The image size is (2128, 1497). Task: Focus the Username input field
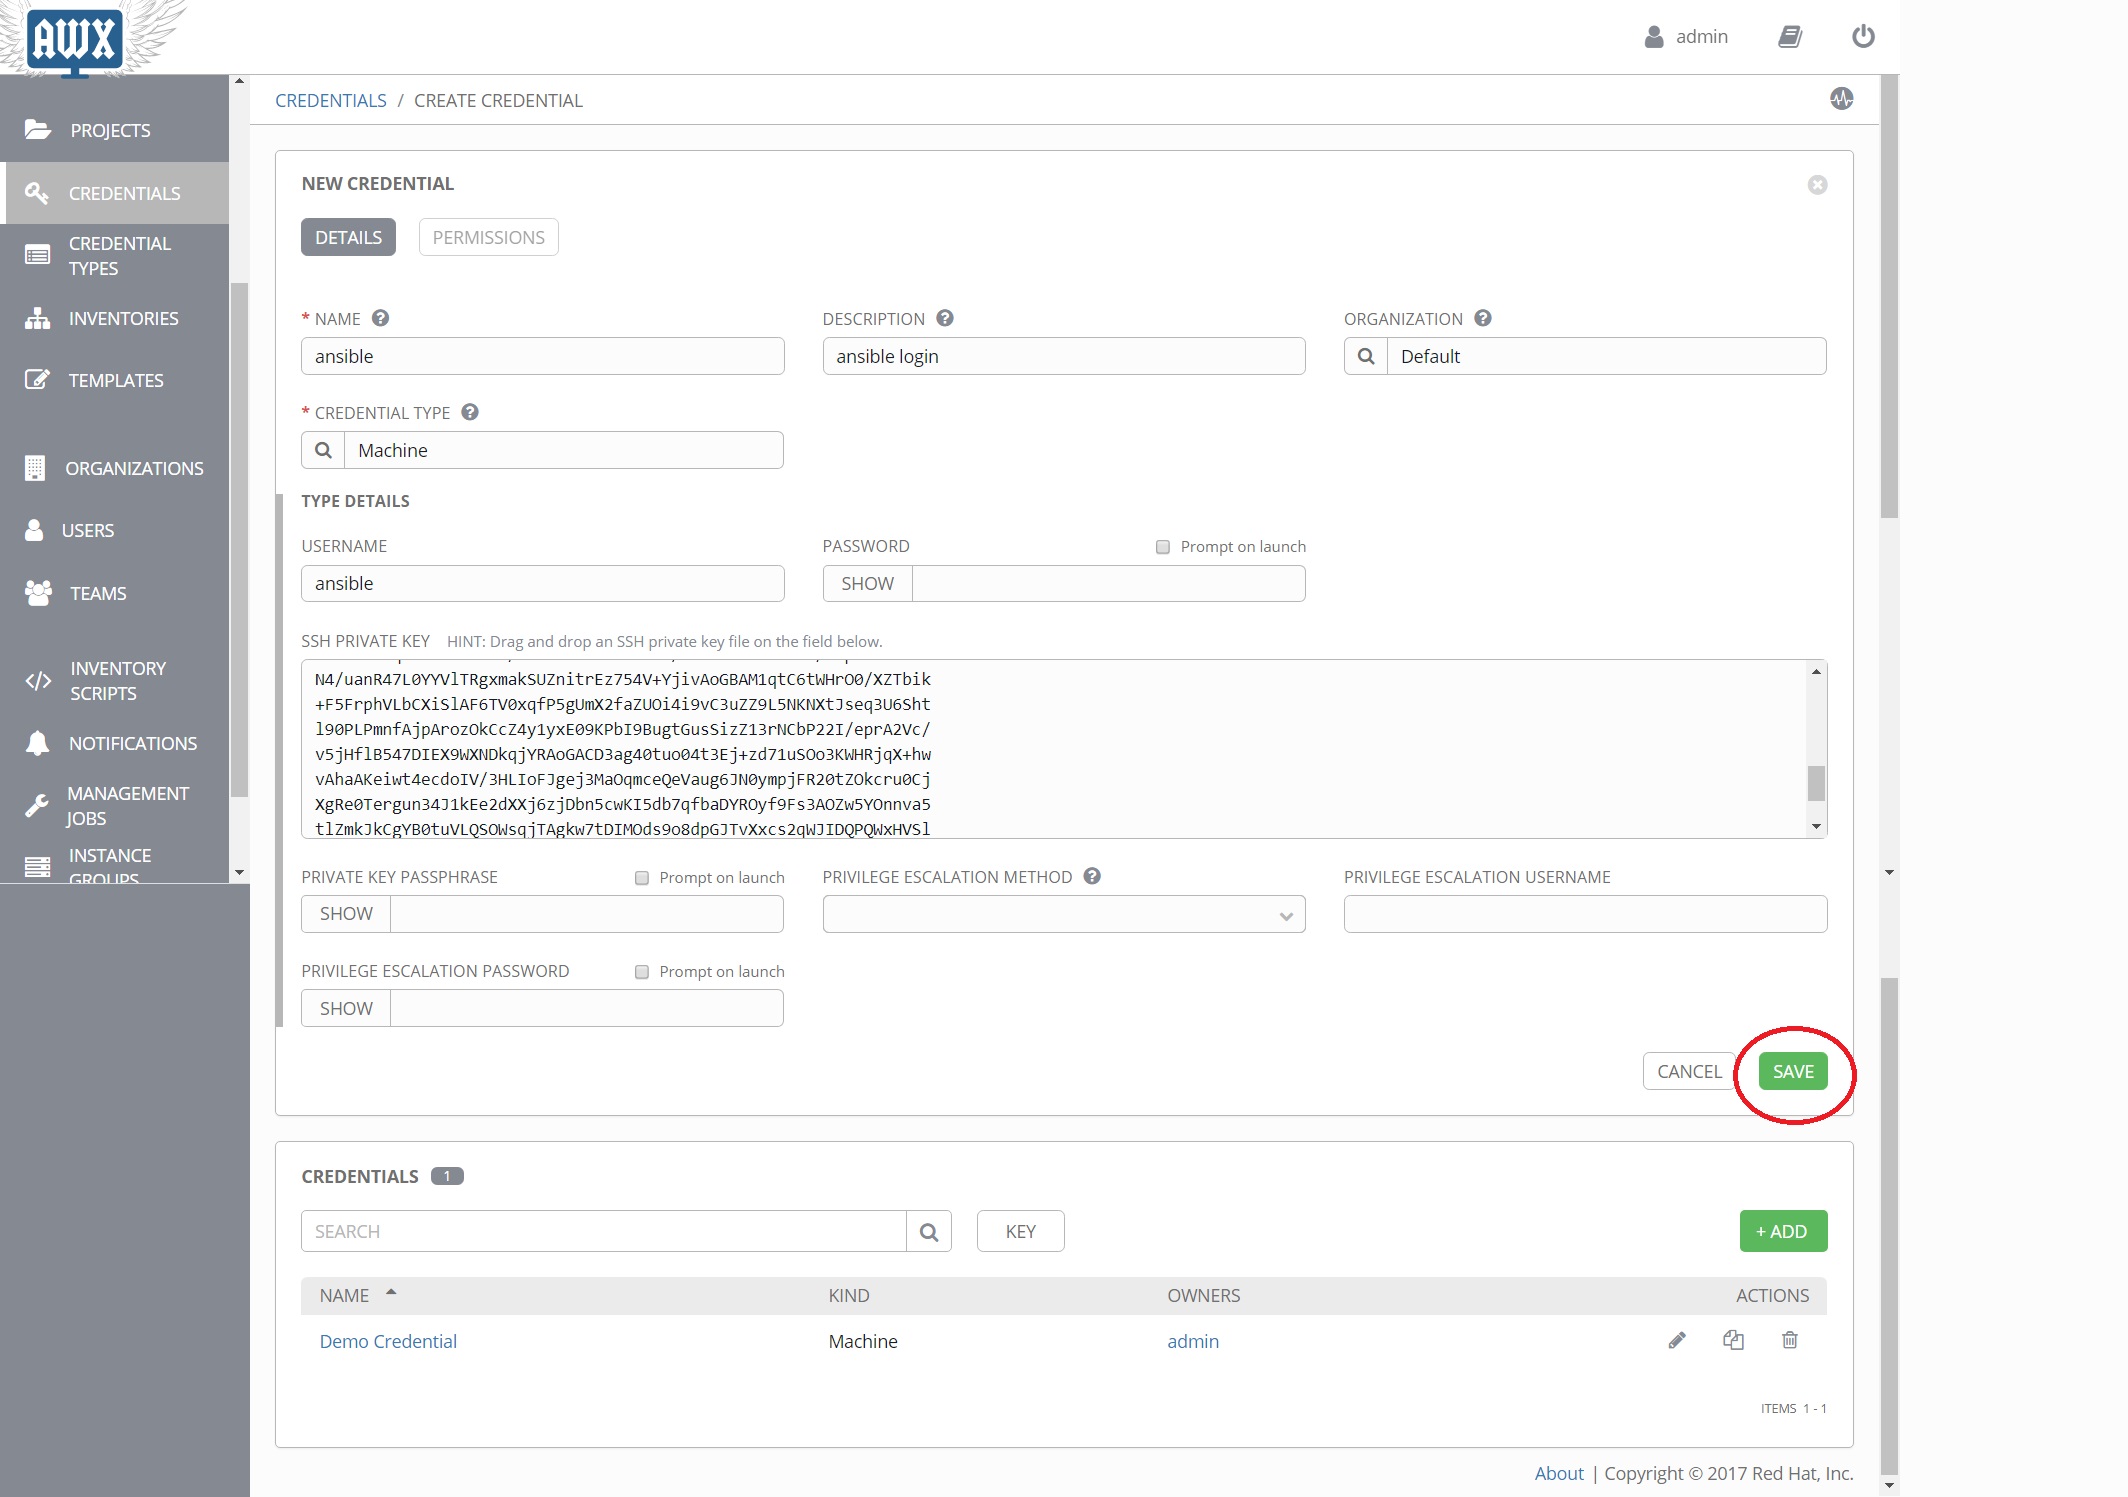(542, 584)
